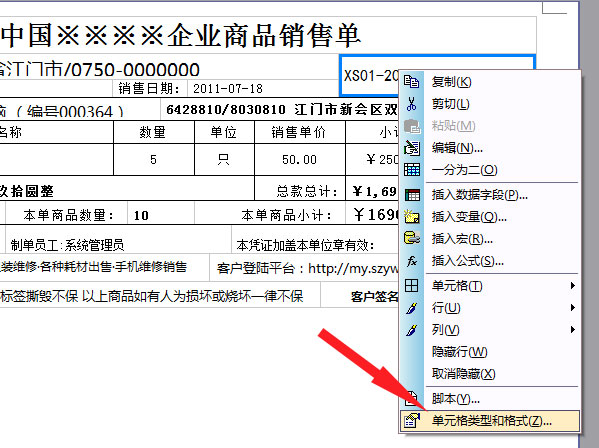This screenshot has width=599, height=448.
Task: Click the insert variable icon
Action: pyautogui.click(x=412, y=217)
